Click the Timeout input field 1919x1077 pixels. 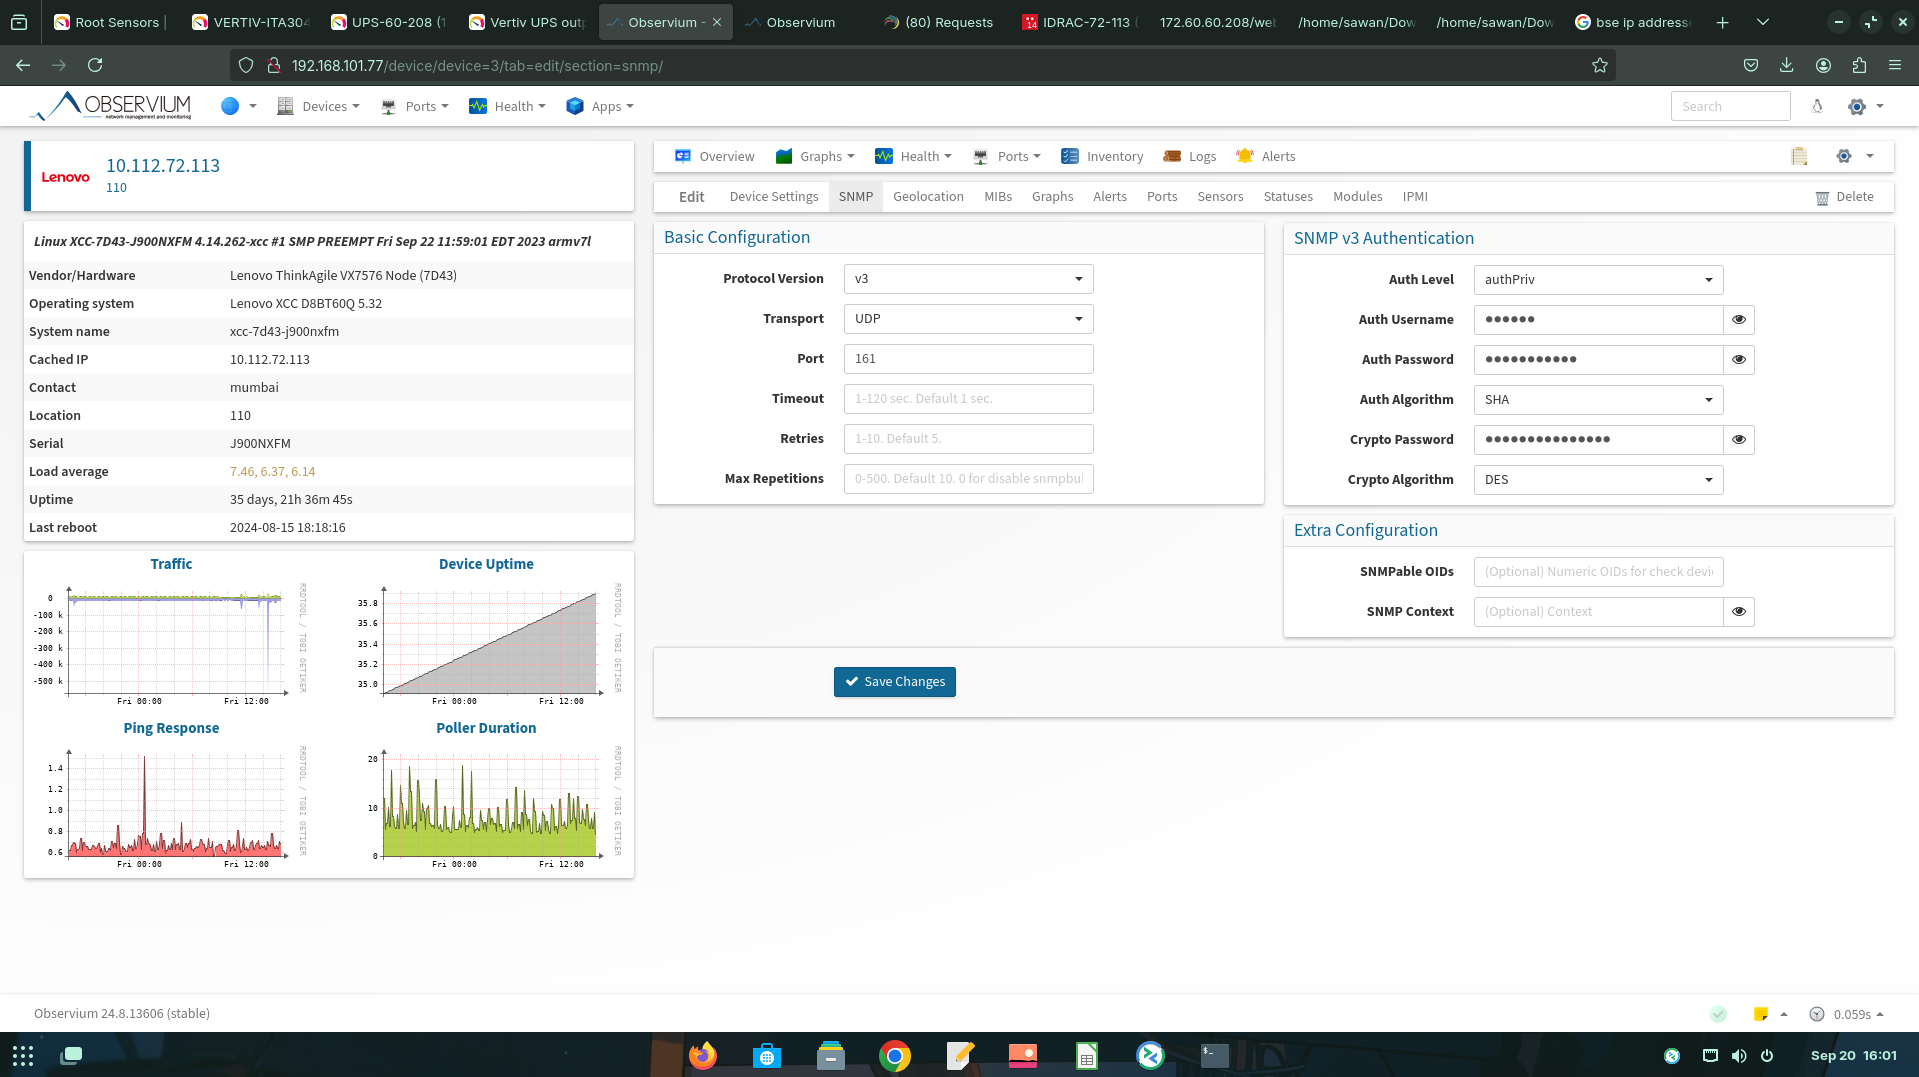click(x=968, y=399)
